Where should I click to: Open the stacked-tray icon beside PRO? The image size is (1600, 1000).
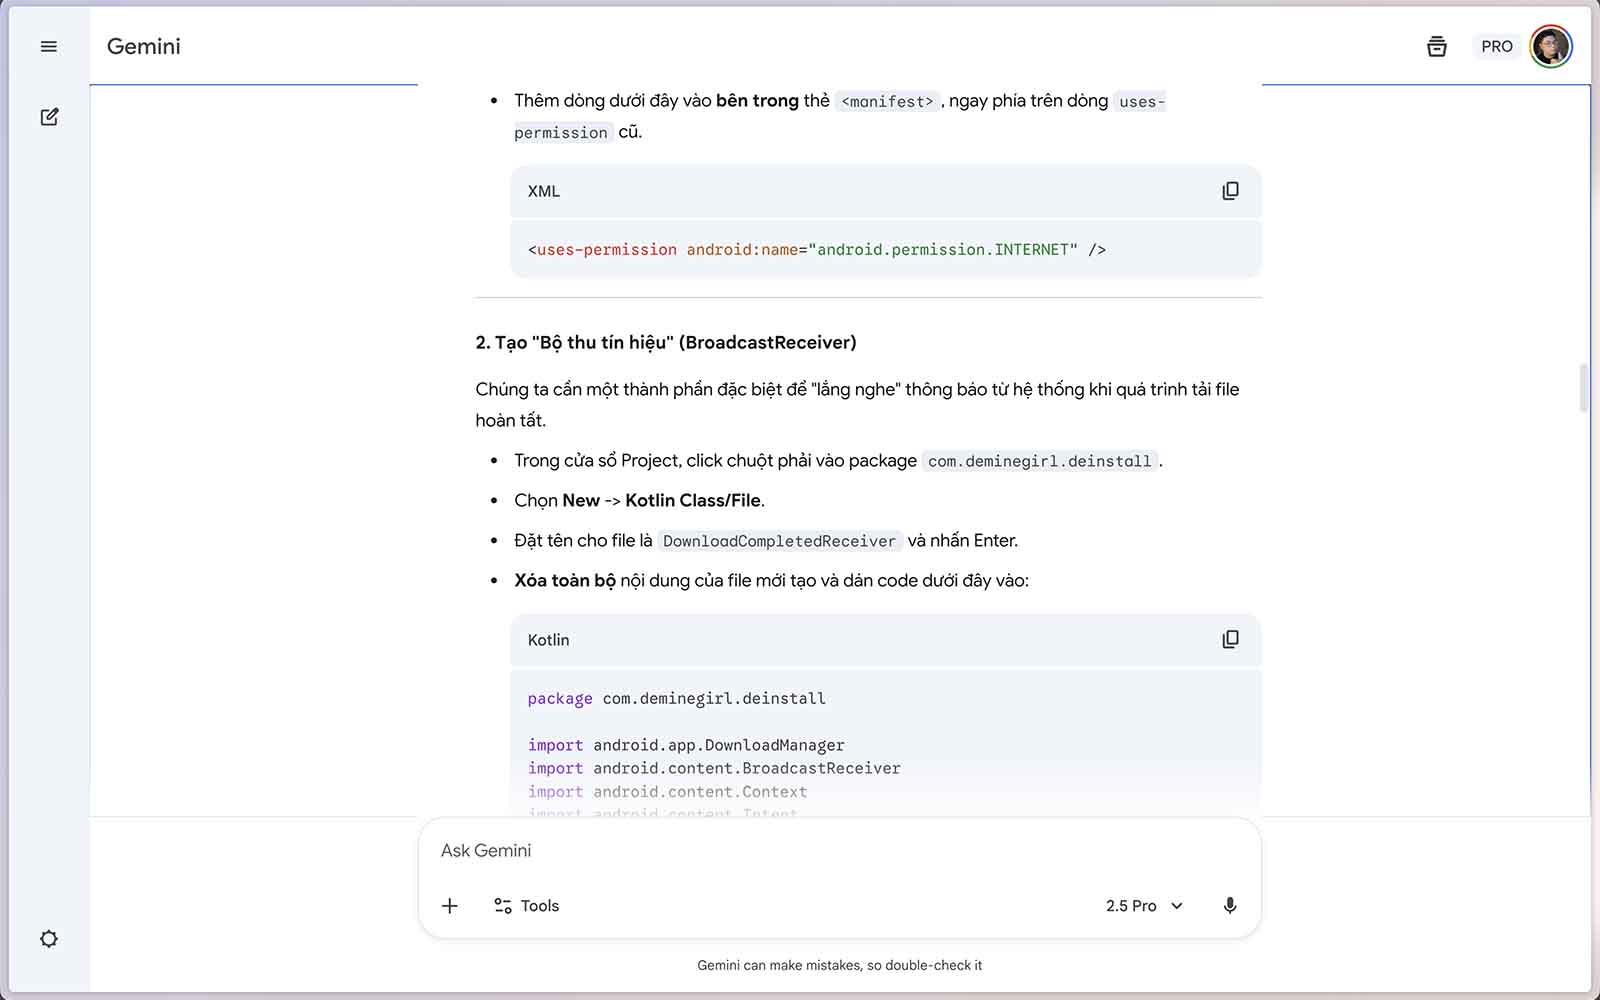pyautogui.click(x=1436, y=47)
